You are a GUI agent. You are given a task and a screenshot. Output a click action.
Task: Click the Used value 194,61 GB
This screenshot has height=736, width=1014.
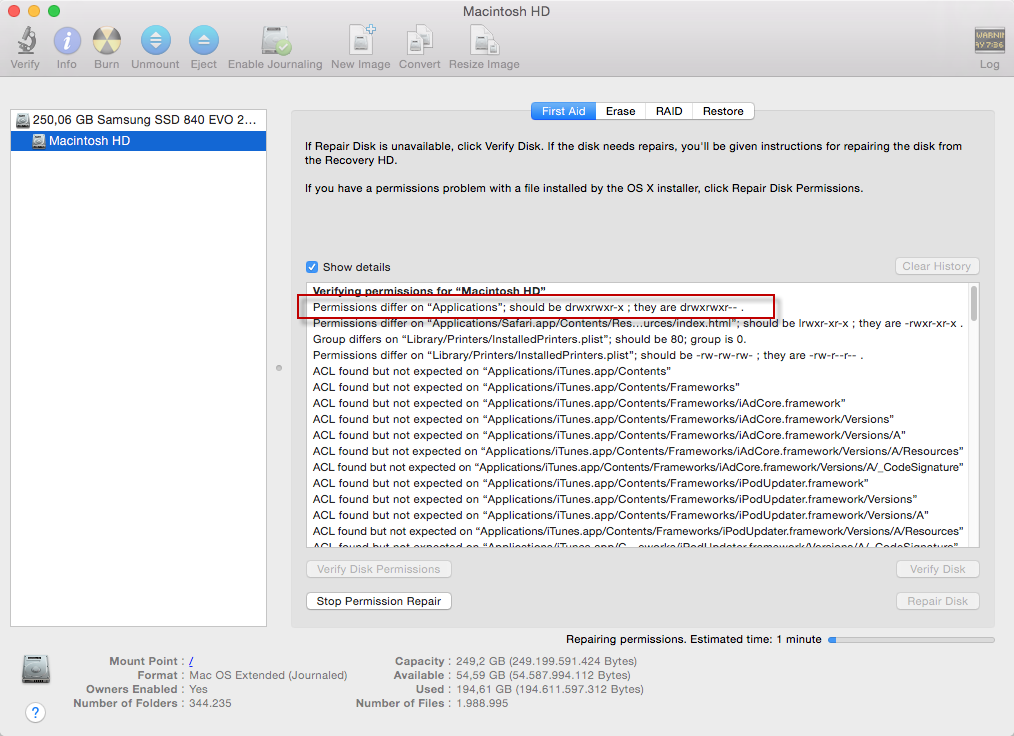550,689
